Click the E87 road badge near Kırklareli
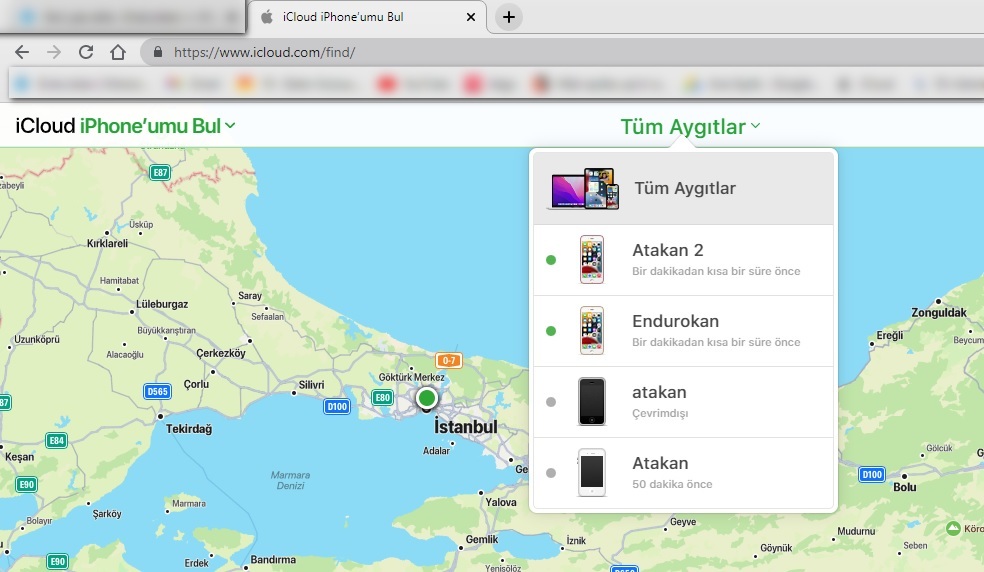Image resolution: width=984 pixels, height=572 pixels. click(160, 172)
